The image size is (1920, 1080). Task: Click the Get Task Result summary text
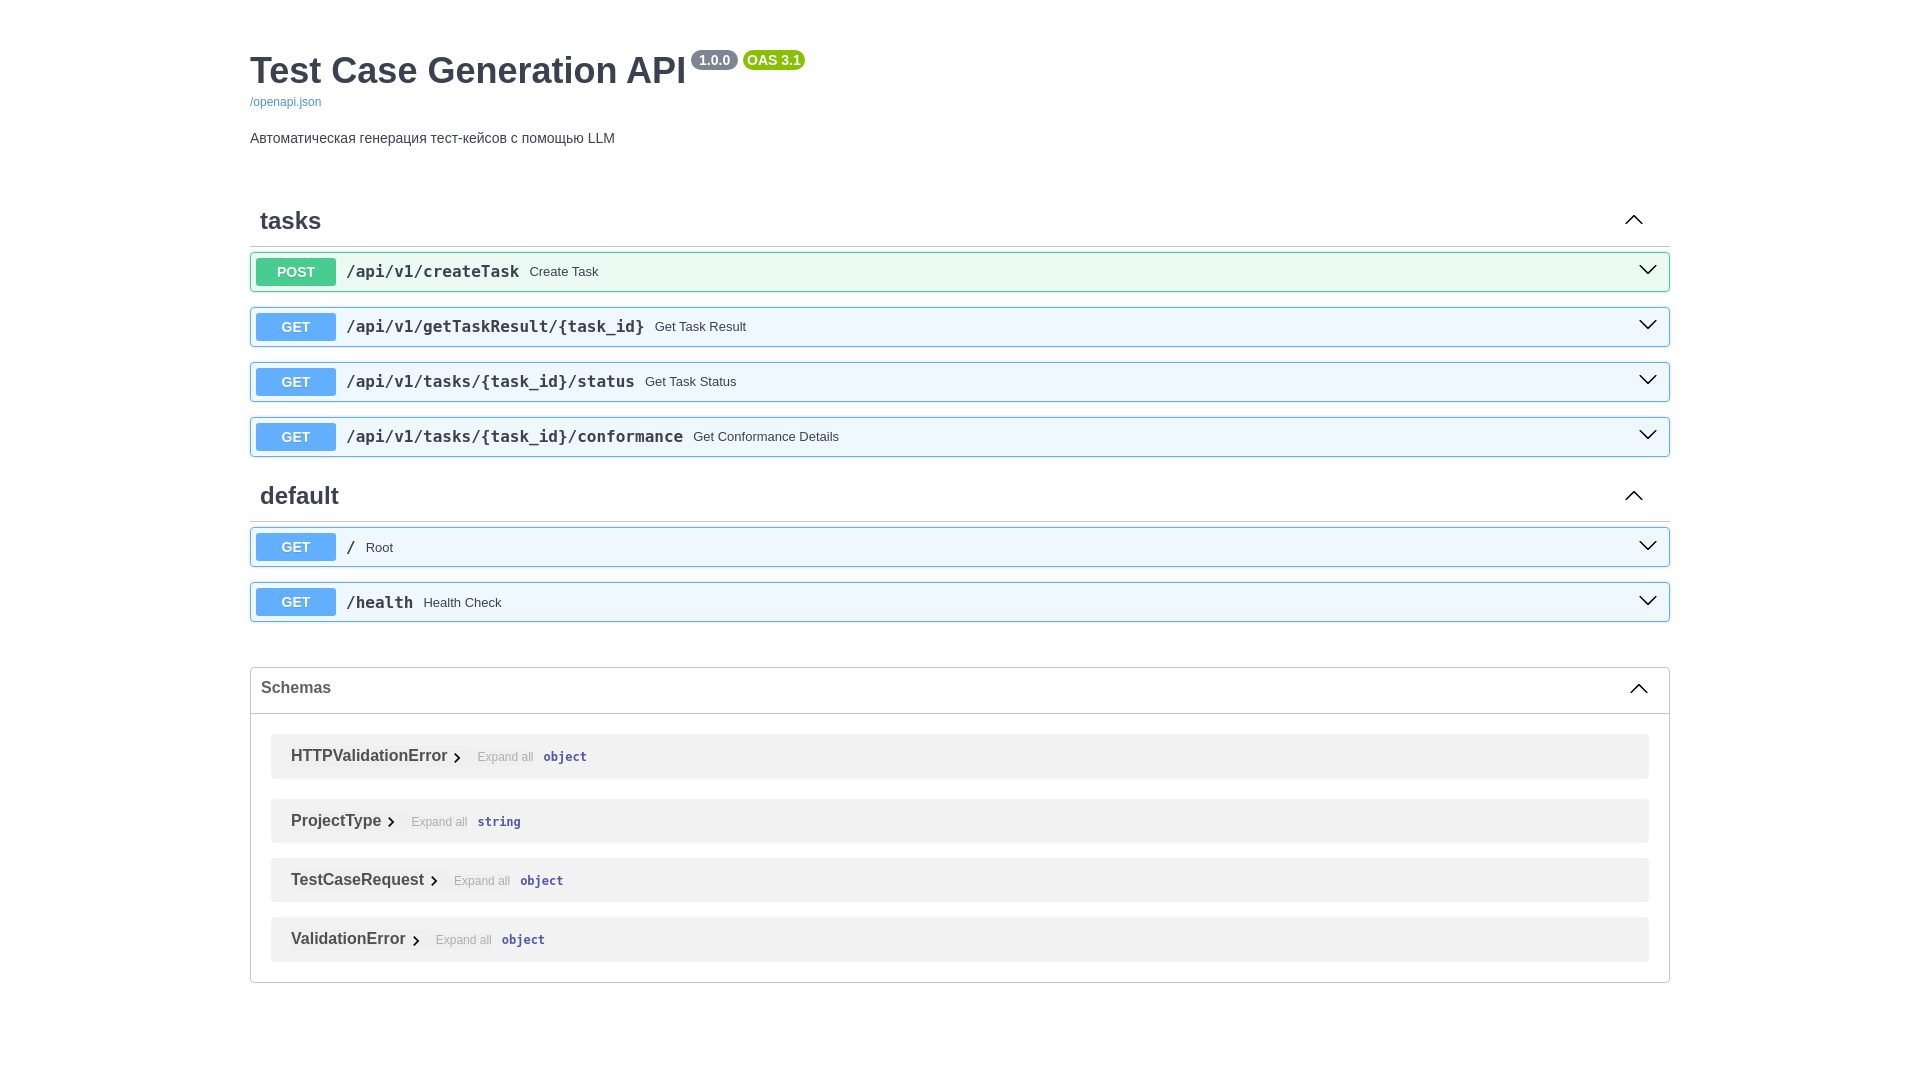(700, 327)
